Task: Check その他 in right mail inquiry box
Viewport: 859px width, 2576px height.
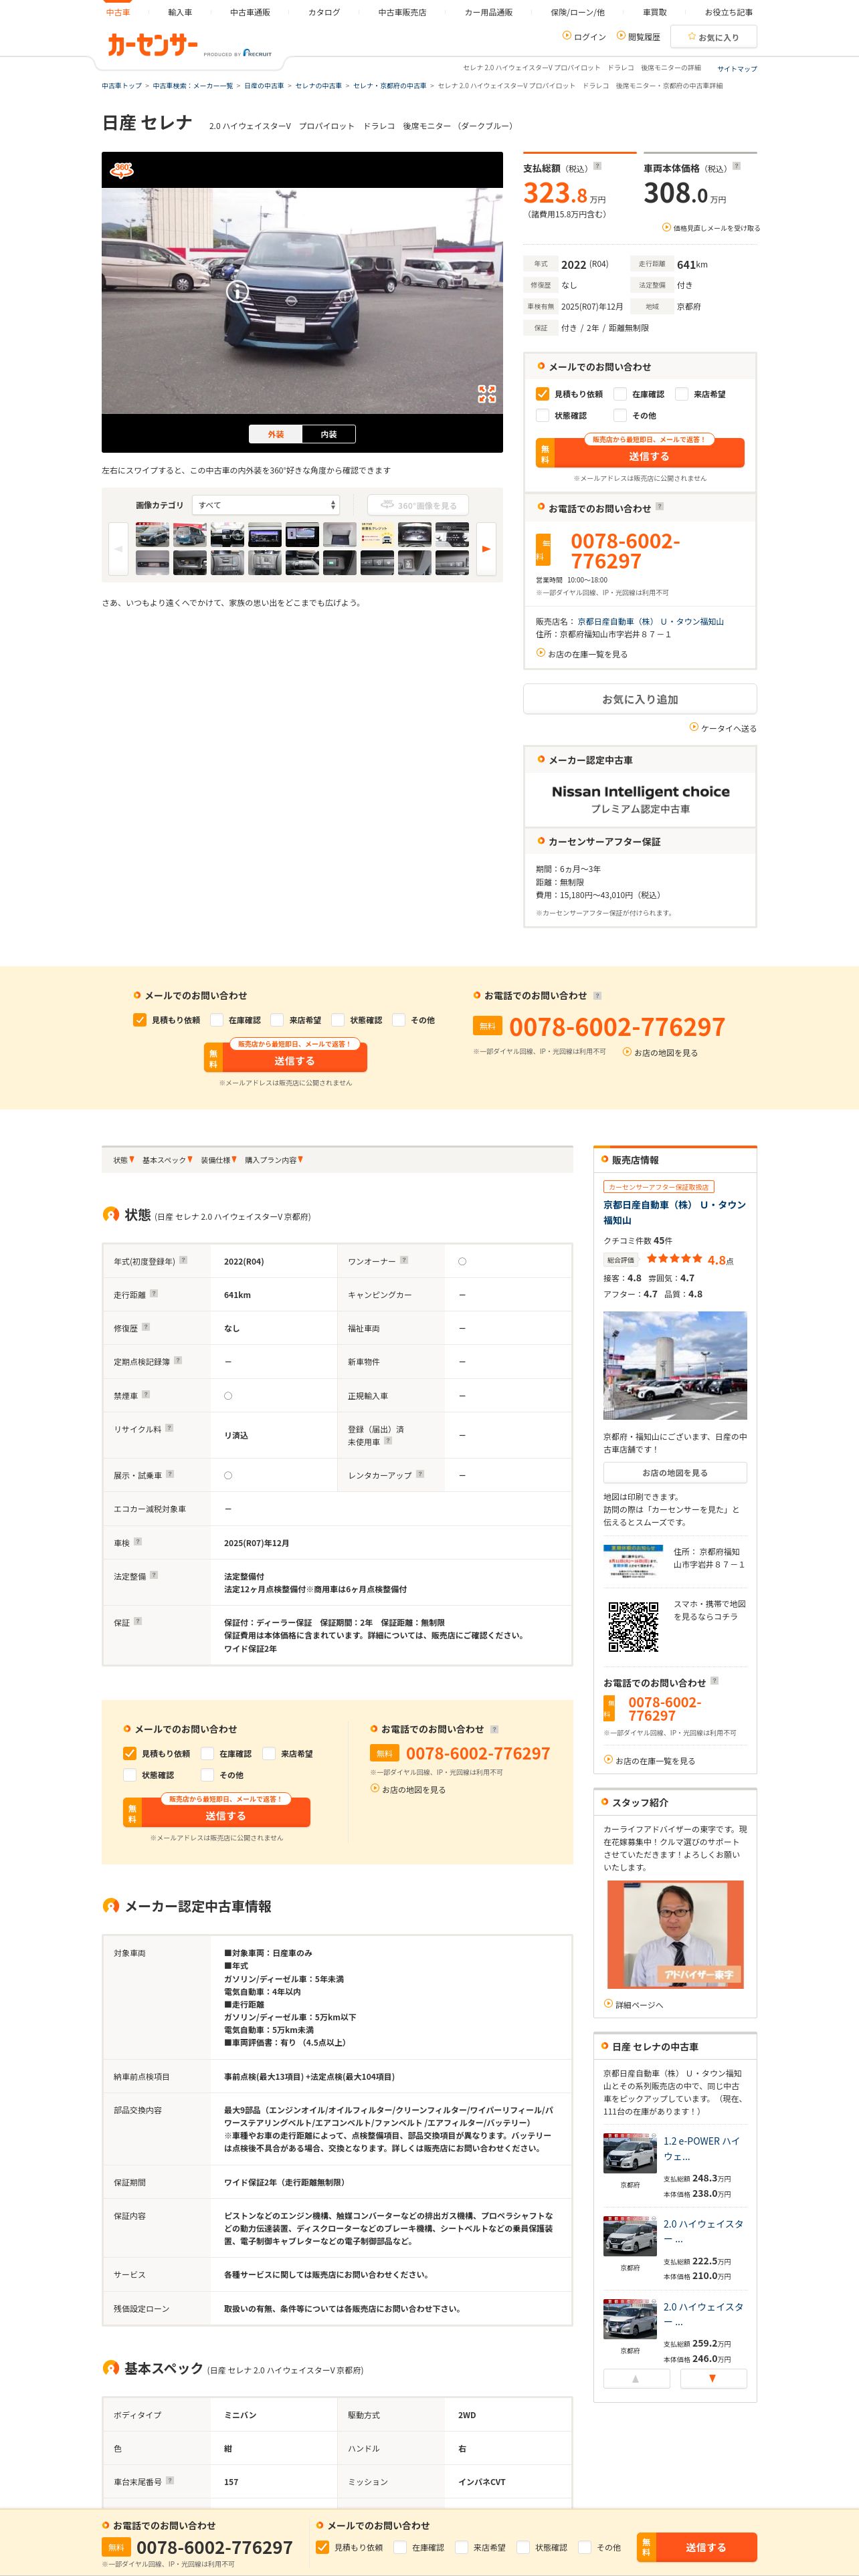Action: click(620, 415)
